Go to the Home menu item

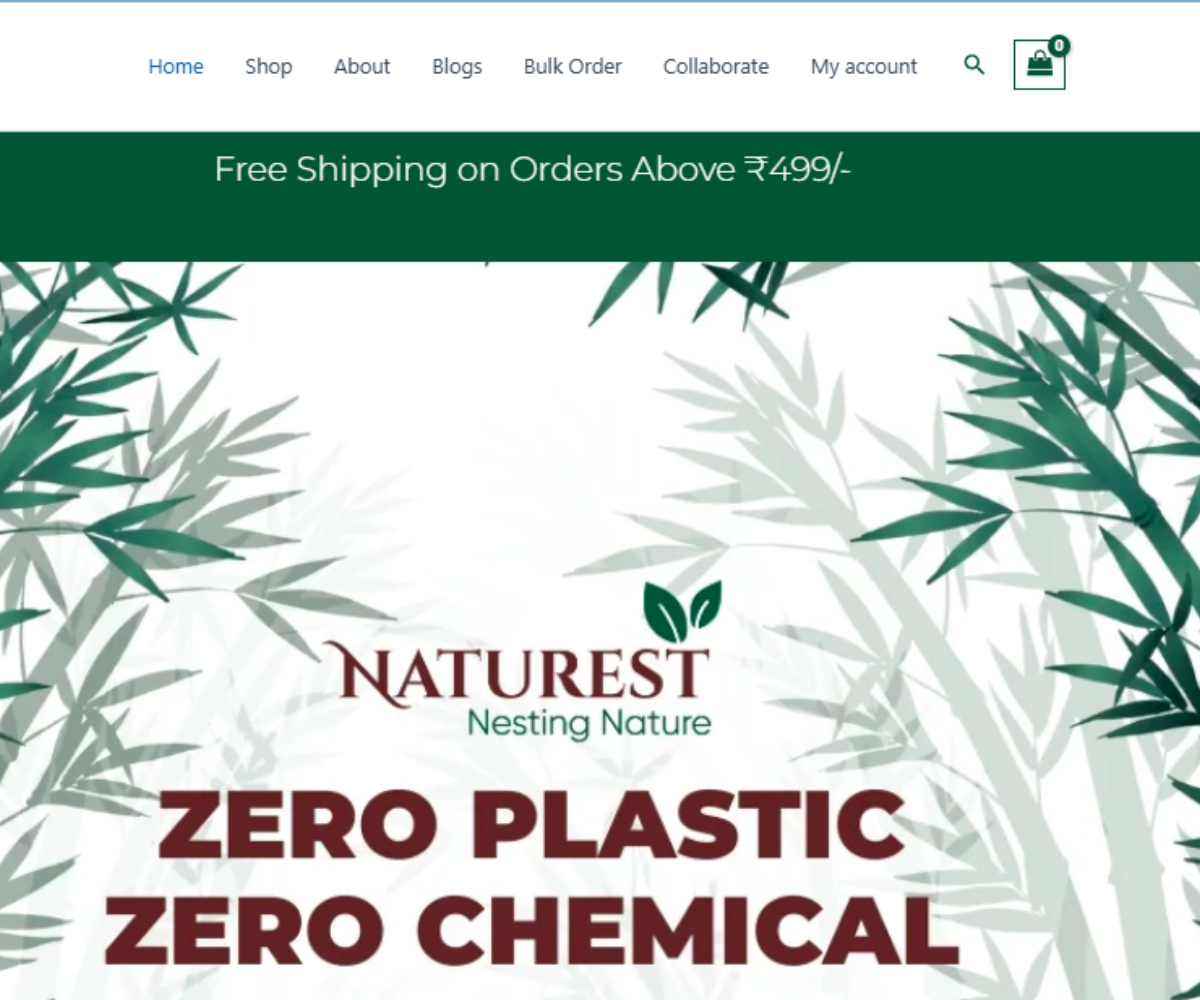point(176,66)
